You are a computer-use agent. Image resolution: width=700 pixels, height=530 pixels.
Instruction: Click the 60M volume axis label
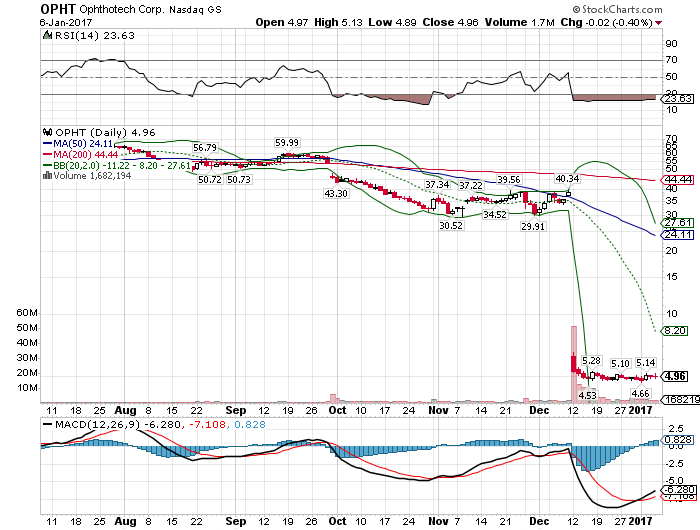tap(27, 313)
